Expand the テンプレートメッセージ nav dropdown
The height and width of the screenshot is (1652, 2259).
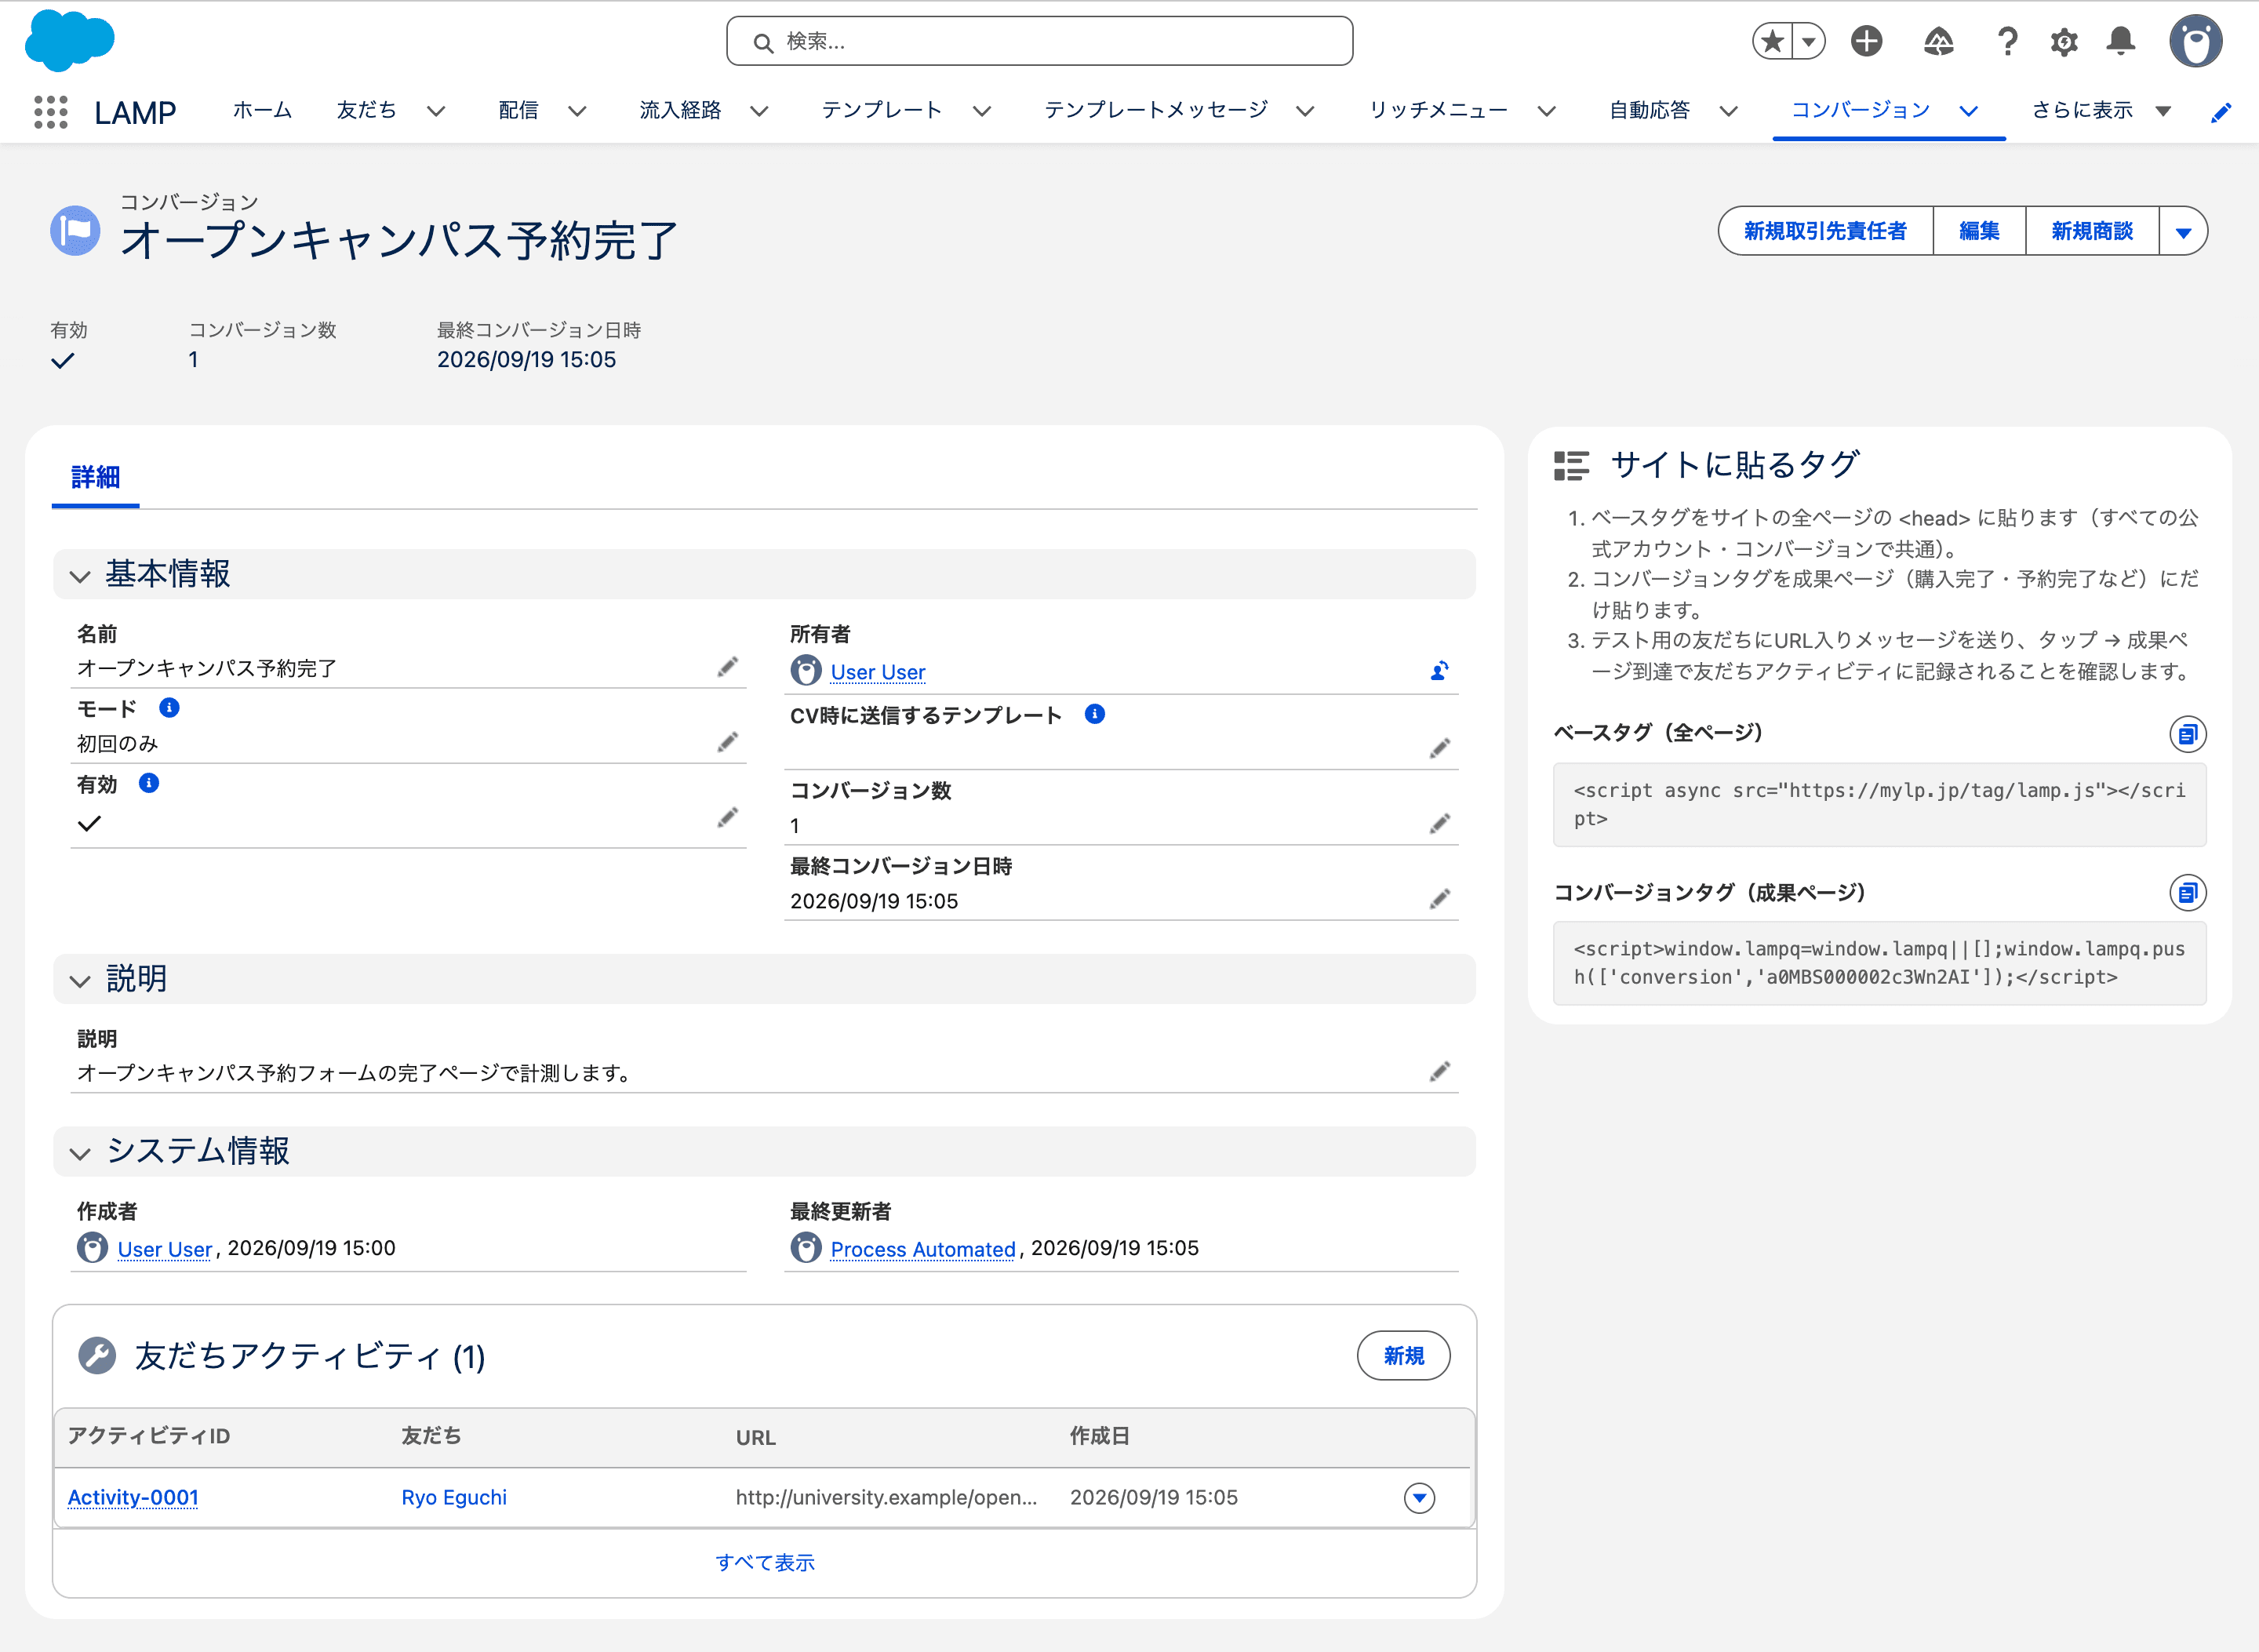pyautogui.click(x=1305, y=111)
